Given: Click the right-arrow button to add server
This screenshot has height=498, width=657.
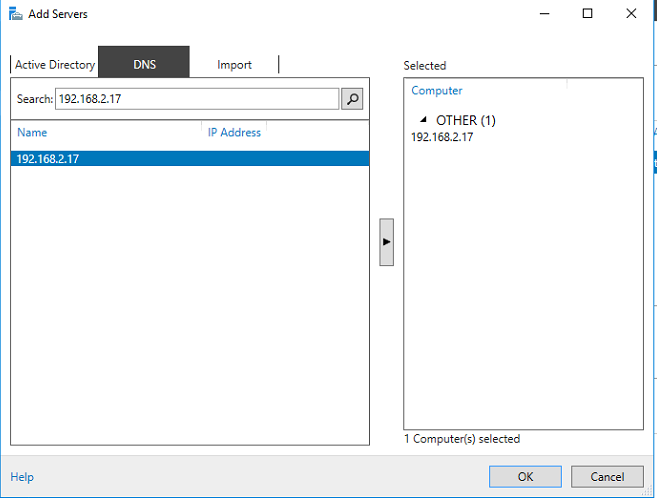Looking at the screenshot, I should [x=386, y=242].
